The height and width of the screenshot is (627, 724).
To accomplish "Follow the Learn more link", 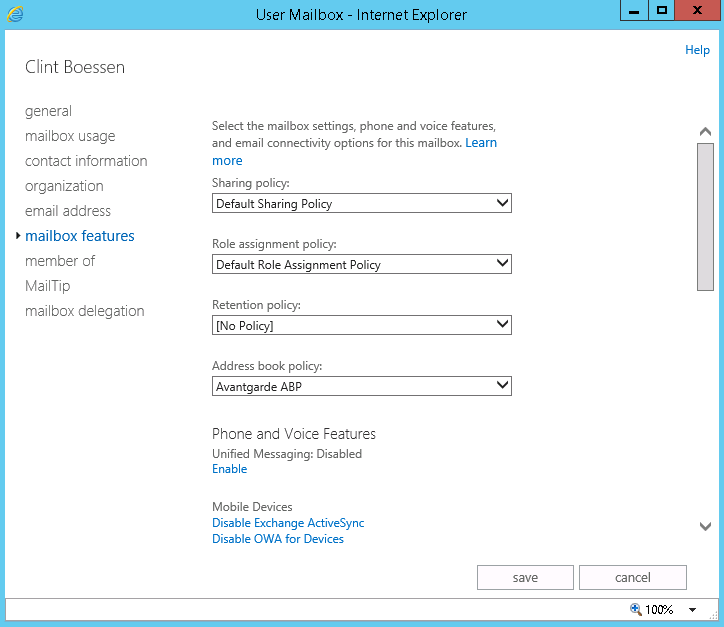I will pyautogui.click(x=481, y=143).
